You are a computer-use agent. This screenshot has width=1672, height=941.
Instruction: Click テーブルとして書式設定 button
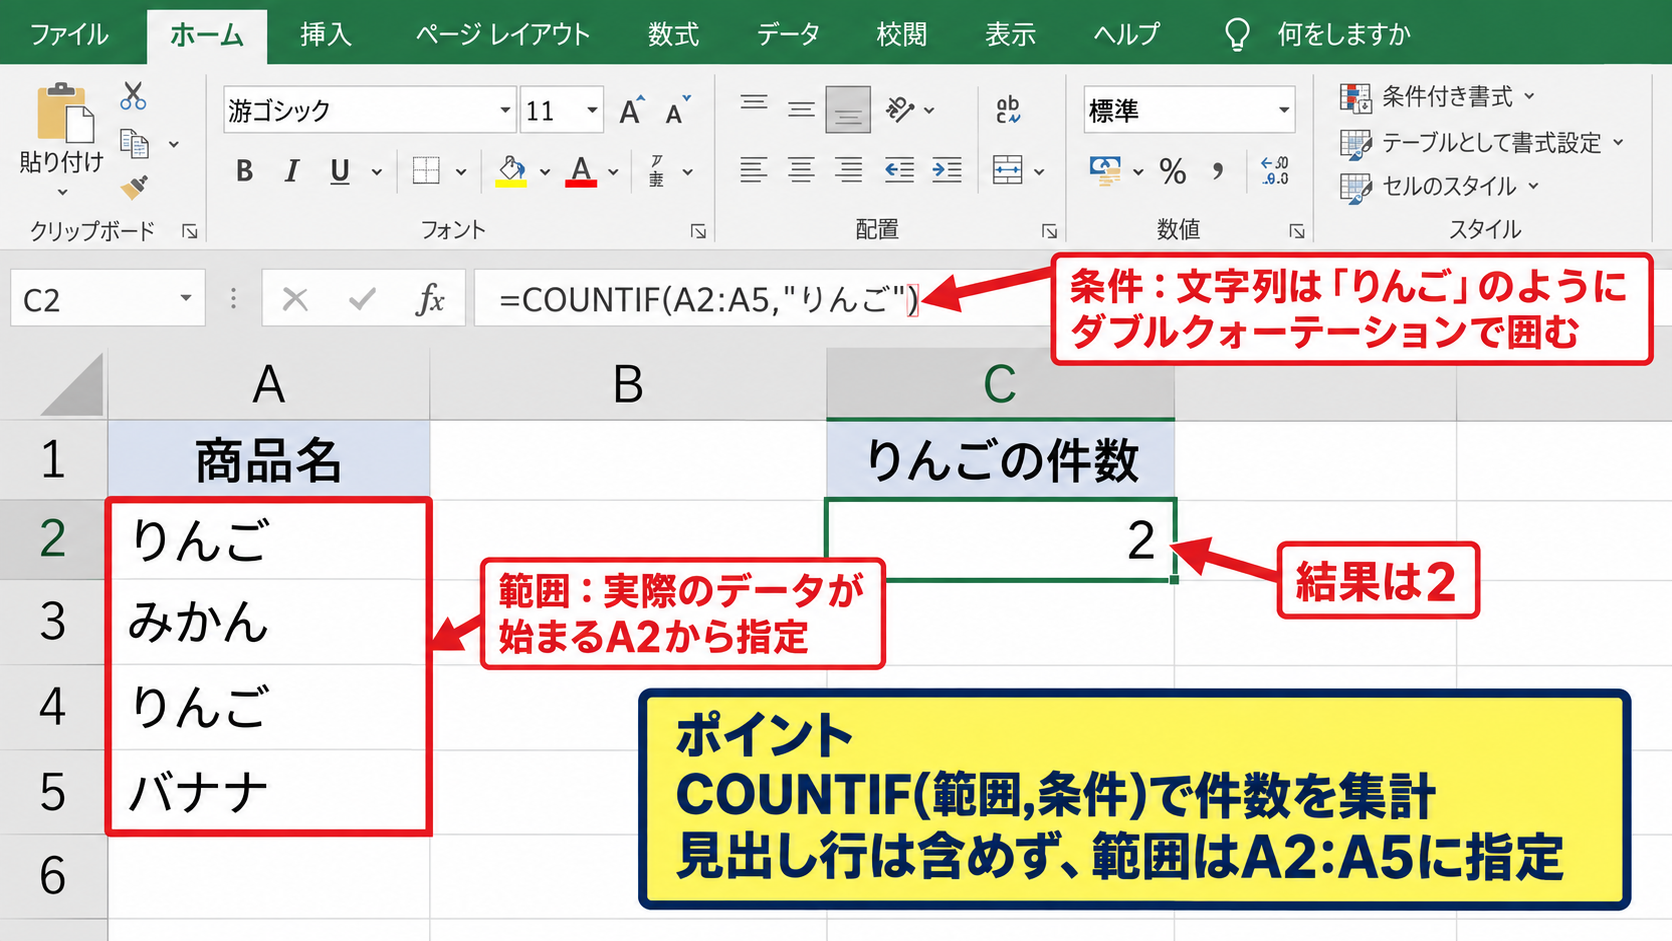tap(1481, 143)
